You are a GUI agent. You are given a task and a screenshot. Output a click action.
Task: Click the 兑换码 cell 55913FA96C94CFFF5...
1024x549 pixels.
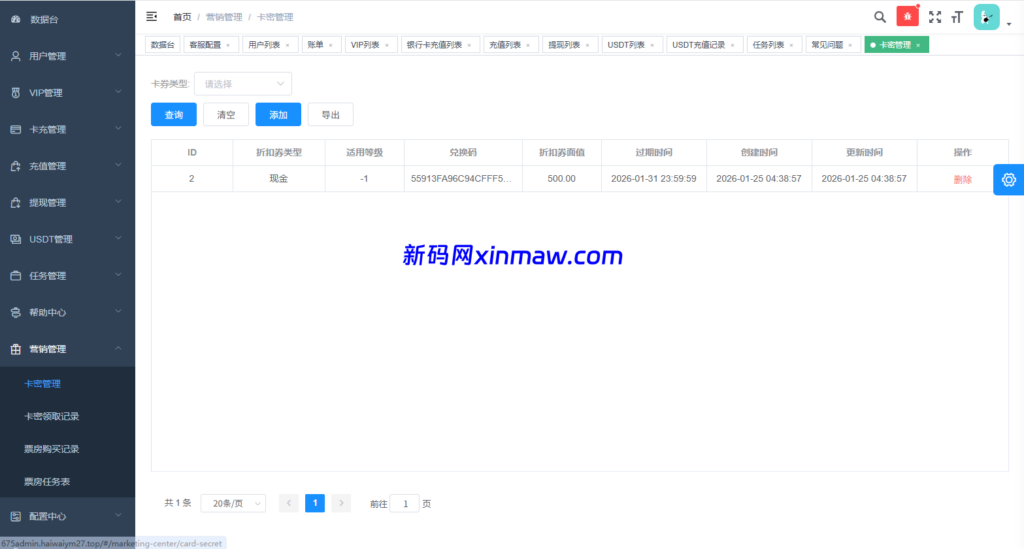461,178
